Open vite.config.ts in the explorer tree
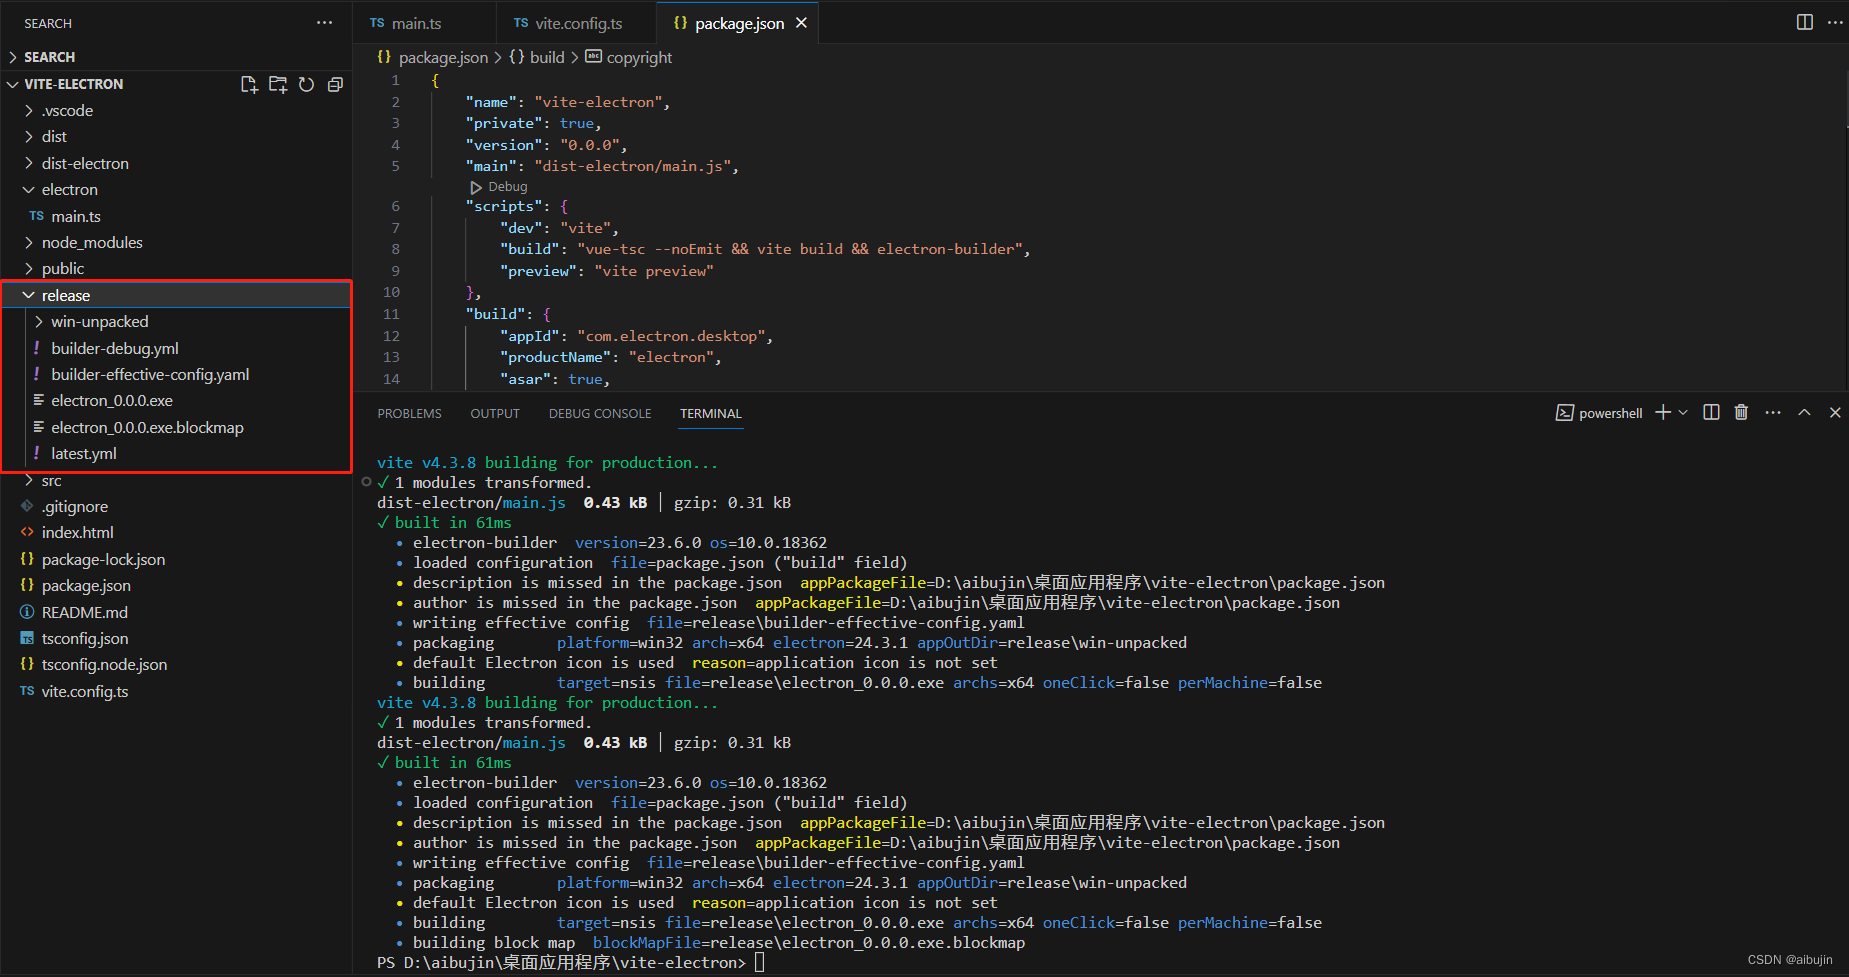The width and height of the screenshot is (1849, 977). click(176, 691)
